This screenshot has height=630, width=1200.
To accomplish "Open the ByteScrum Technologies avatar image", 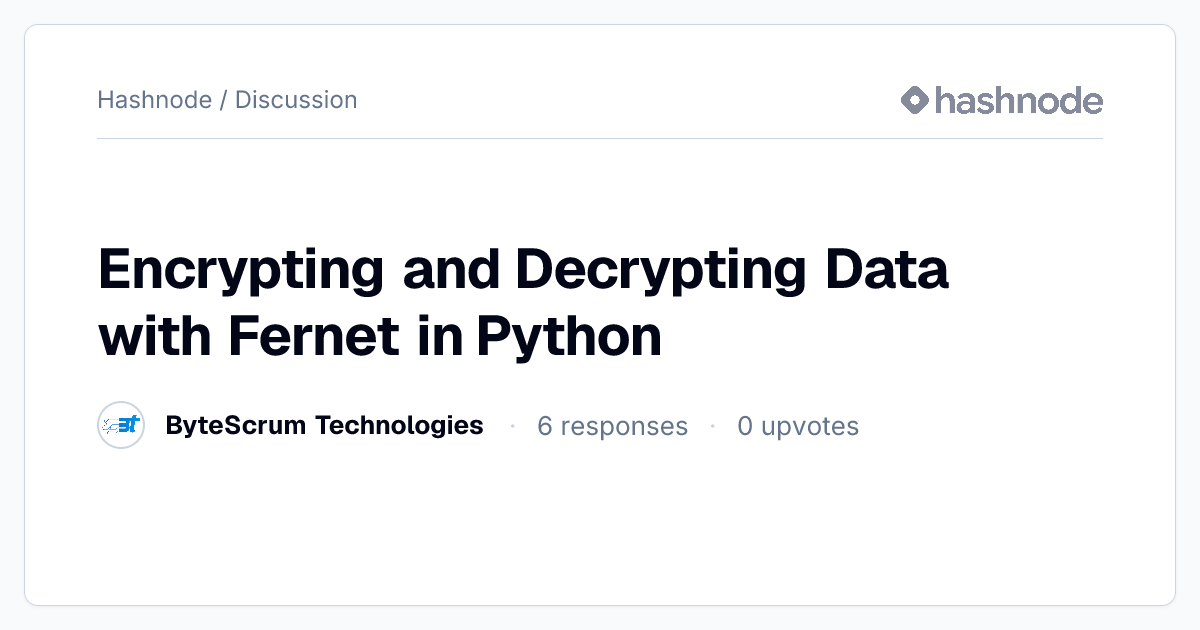I will (x=122, y=426).
